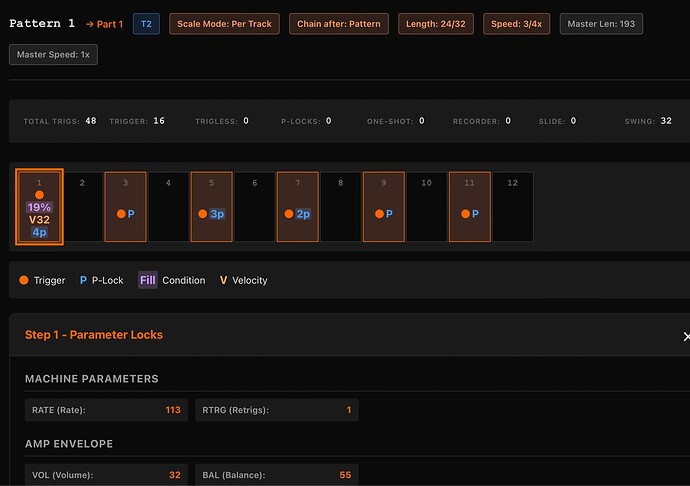
Task: Click the RATE value 113 field
Action: pyautogui.click(x=106, y=410)
